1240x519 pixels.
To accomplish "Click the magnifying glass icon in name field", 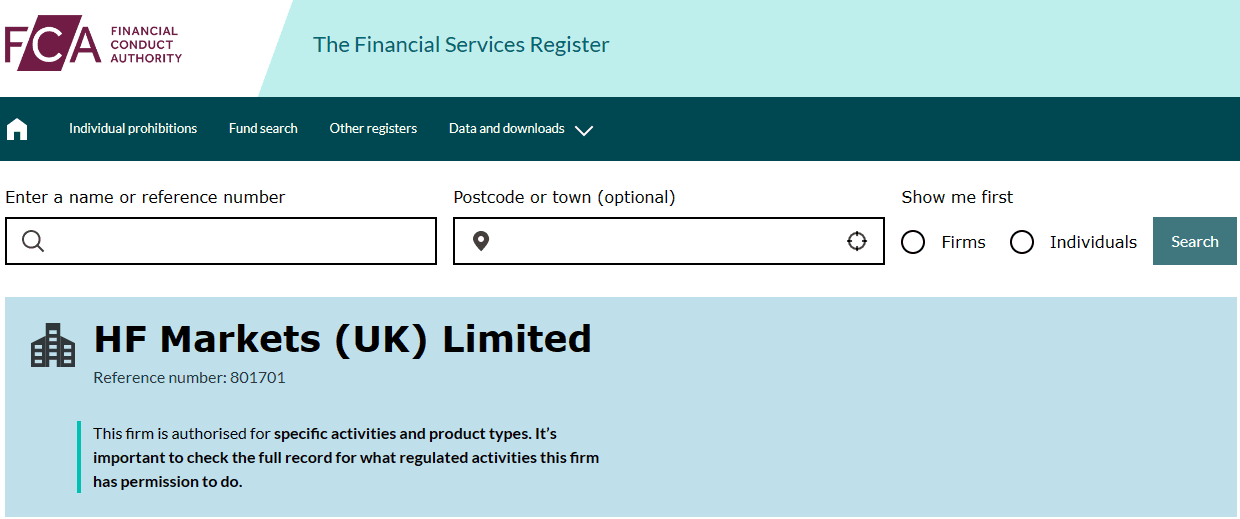I will 33,241.
